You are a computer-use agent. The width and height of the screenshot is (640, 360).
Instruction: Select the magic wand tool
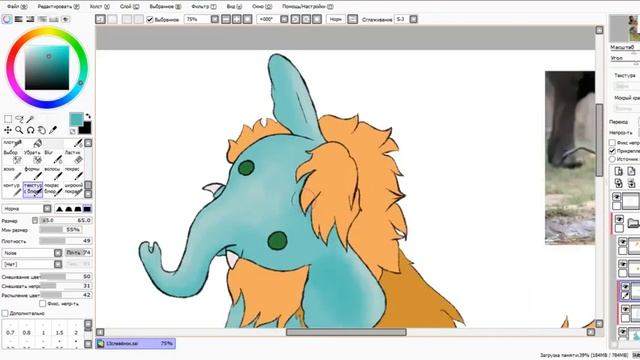tap(30, 119)
